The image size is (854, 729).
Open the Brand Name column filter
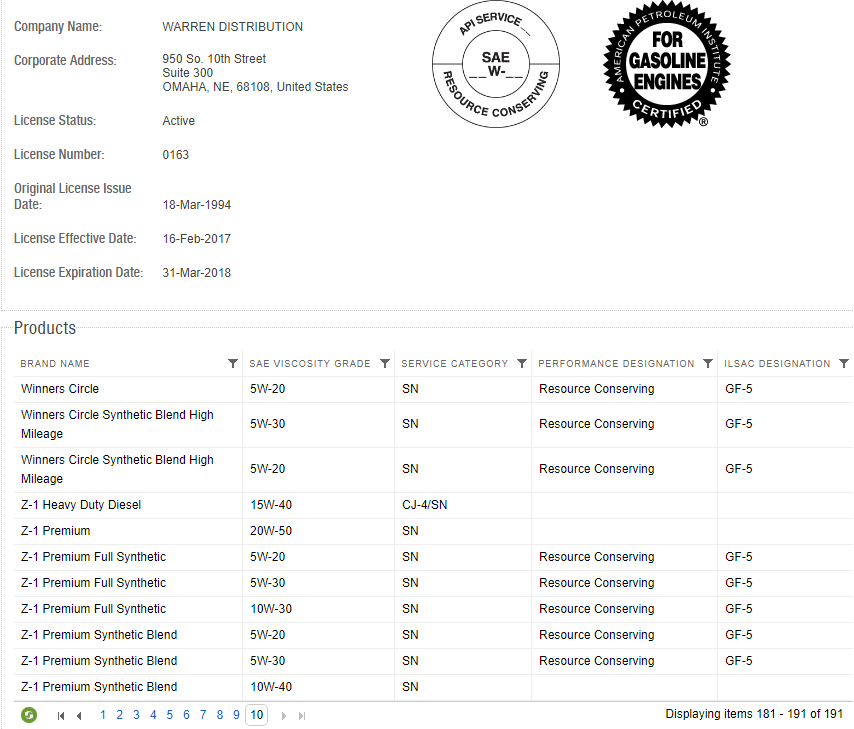click(233, 363)
